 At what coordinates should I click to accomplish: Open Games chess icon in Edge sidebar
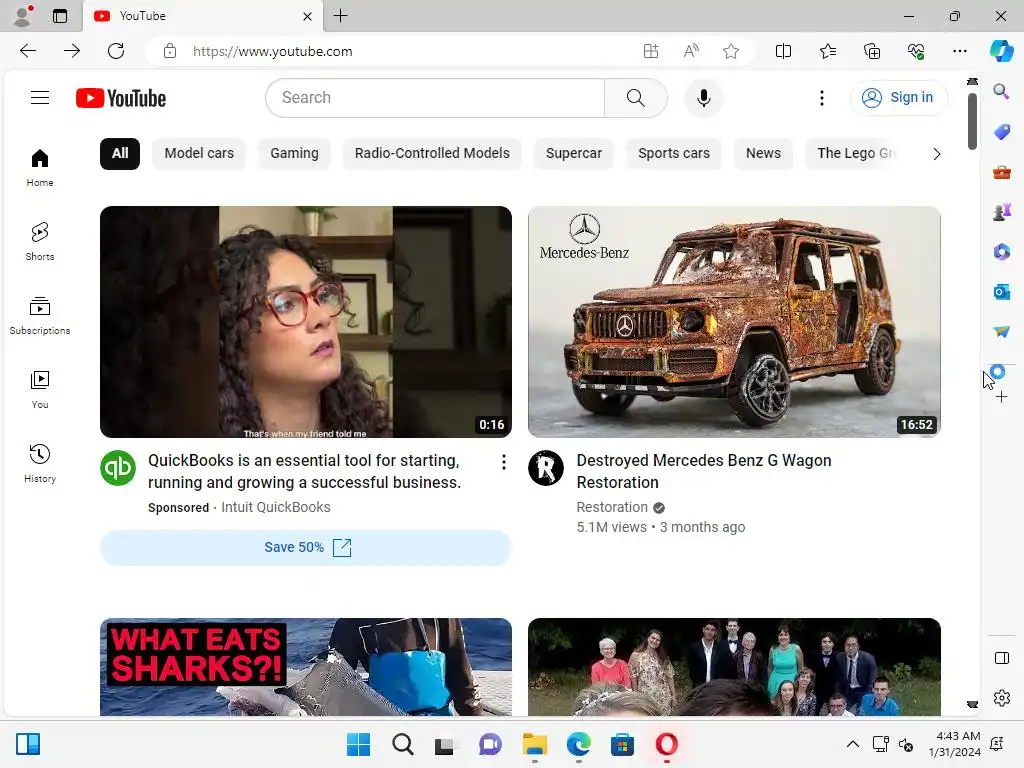click(1001, 212)
